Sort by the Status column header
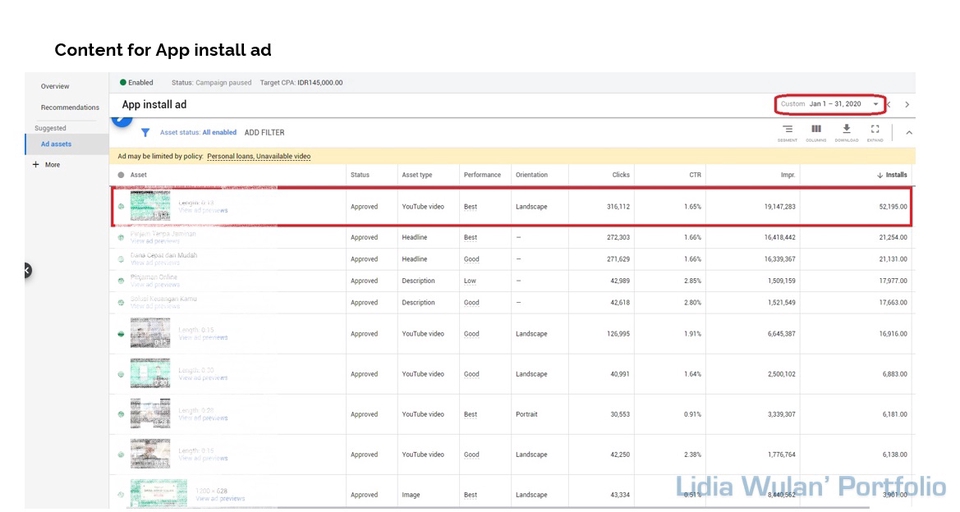The width and height of the screenshot is (960, 512). pyautogui.click(x=360, y=175)
